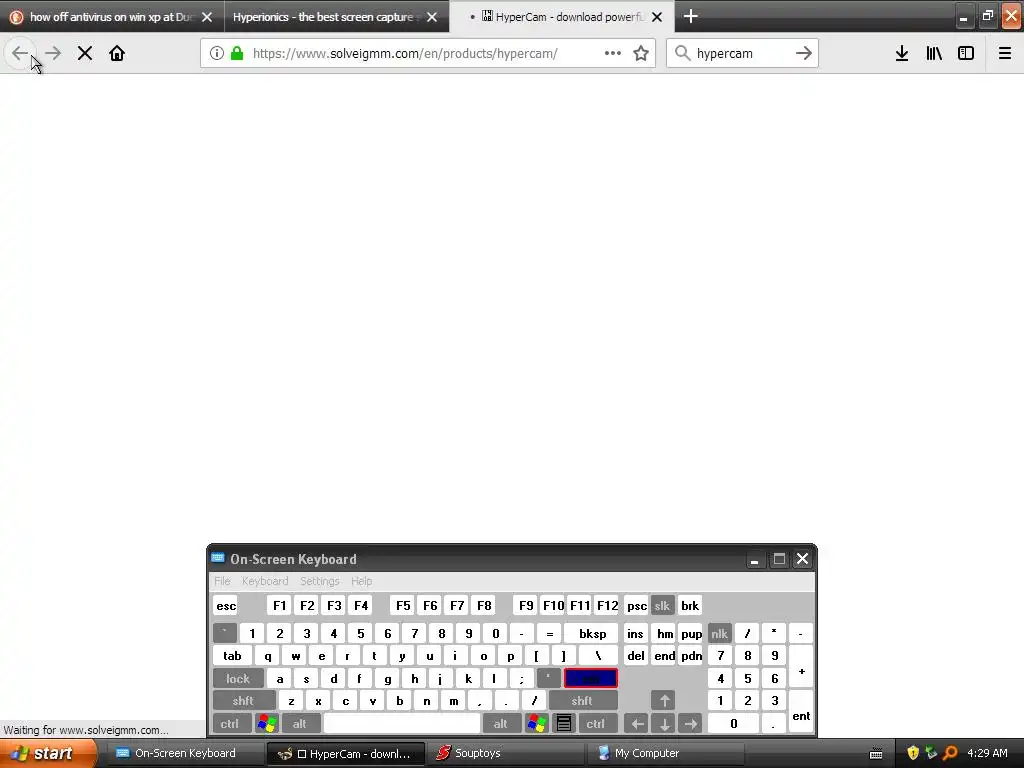Viewport: 1024px width, 768px height.
Task: View the green padlock connection details
Action: (x=237, y=54)
